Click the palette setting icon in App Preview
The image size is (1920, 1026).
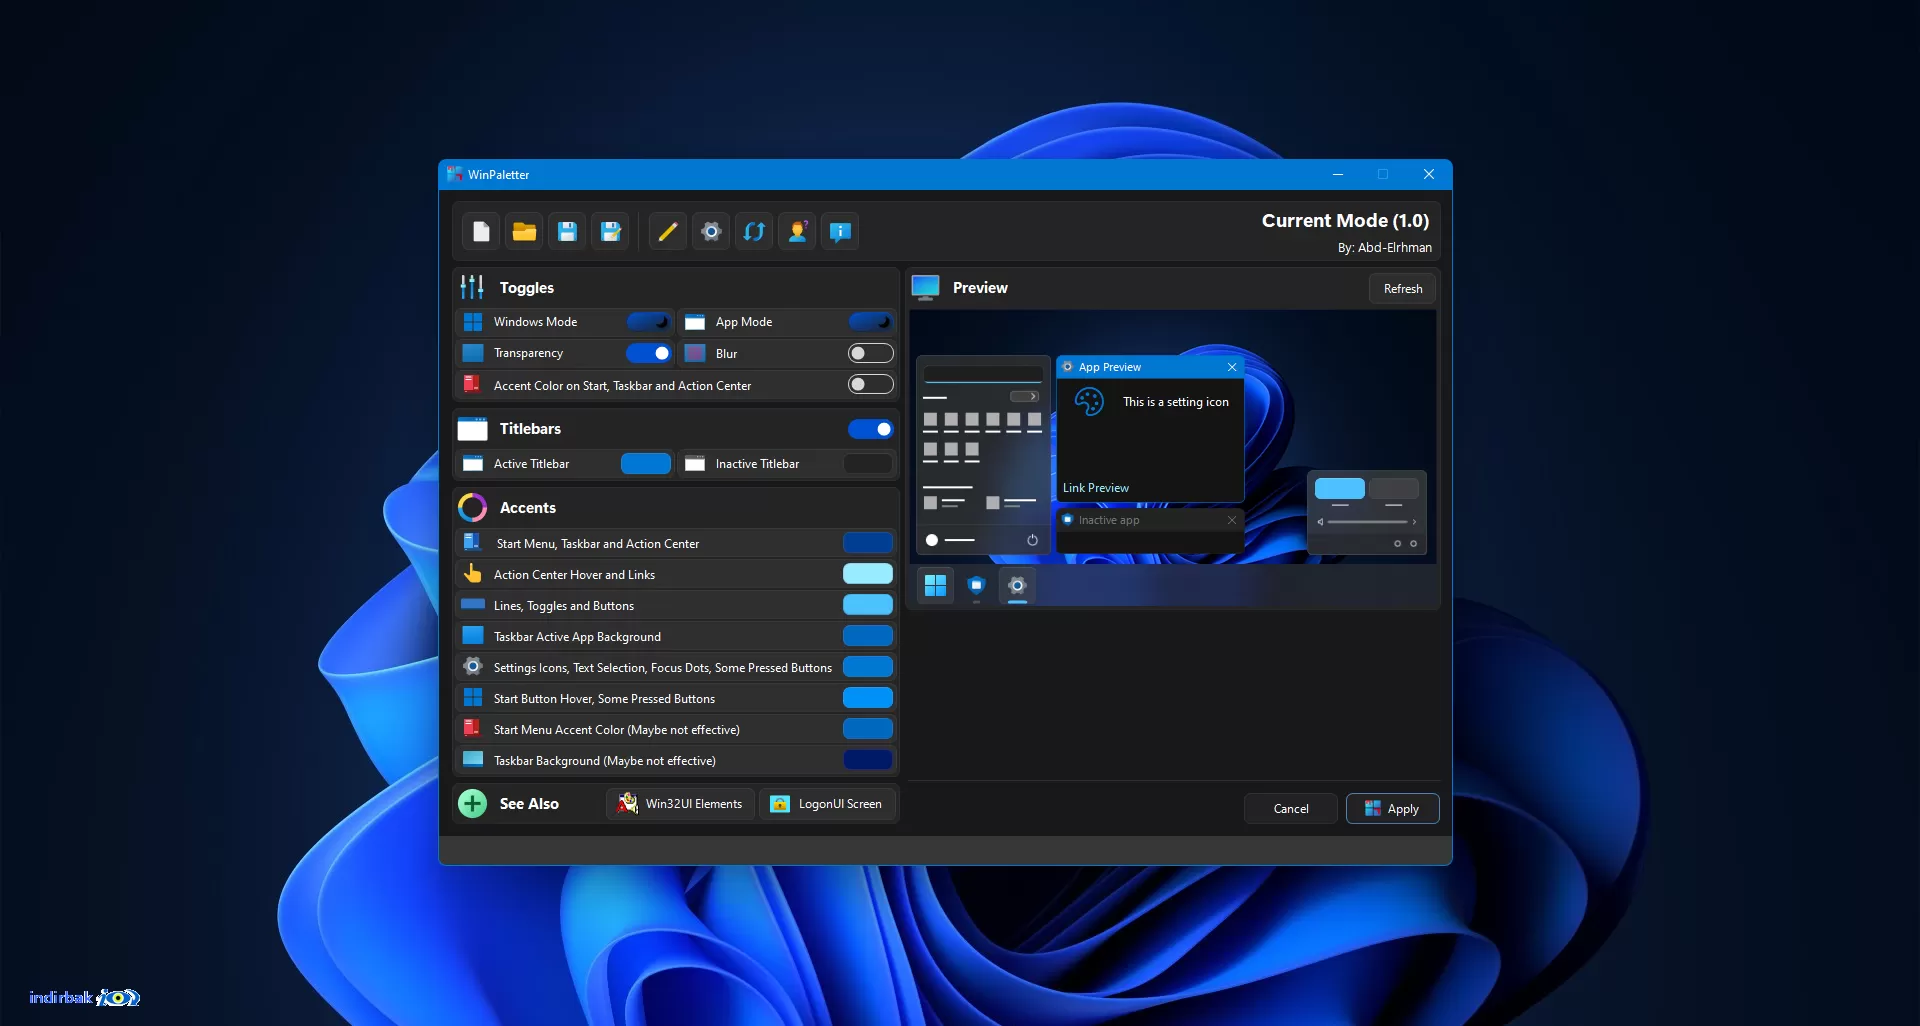[1089, 402]
